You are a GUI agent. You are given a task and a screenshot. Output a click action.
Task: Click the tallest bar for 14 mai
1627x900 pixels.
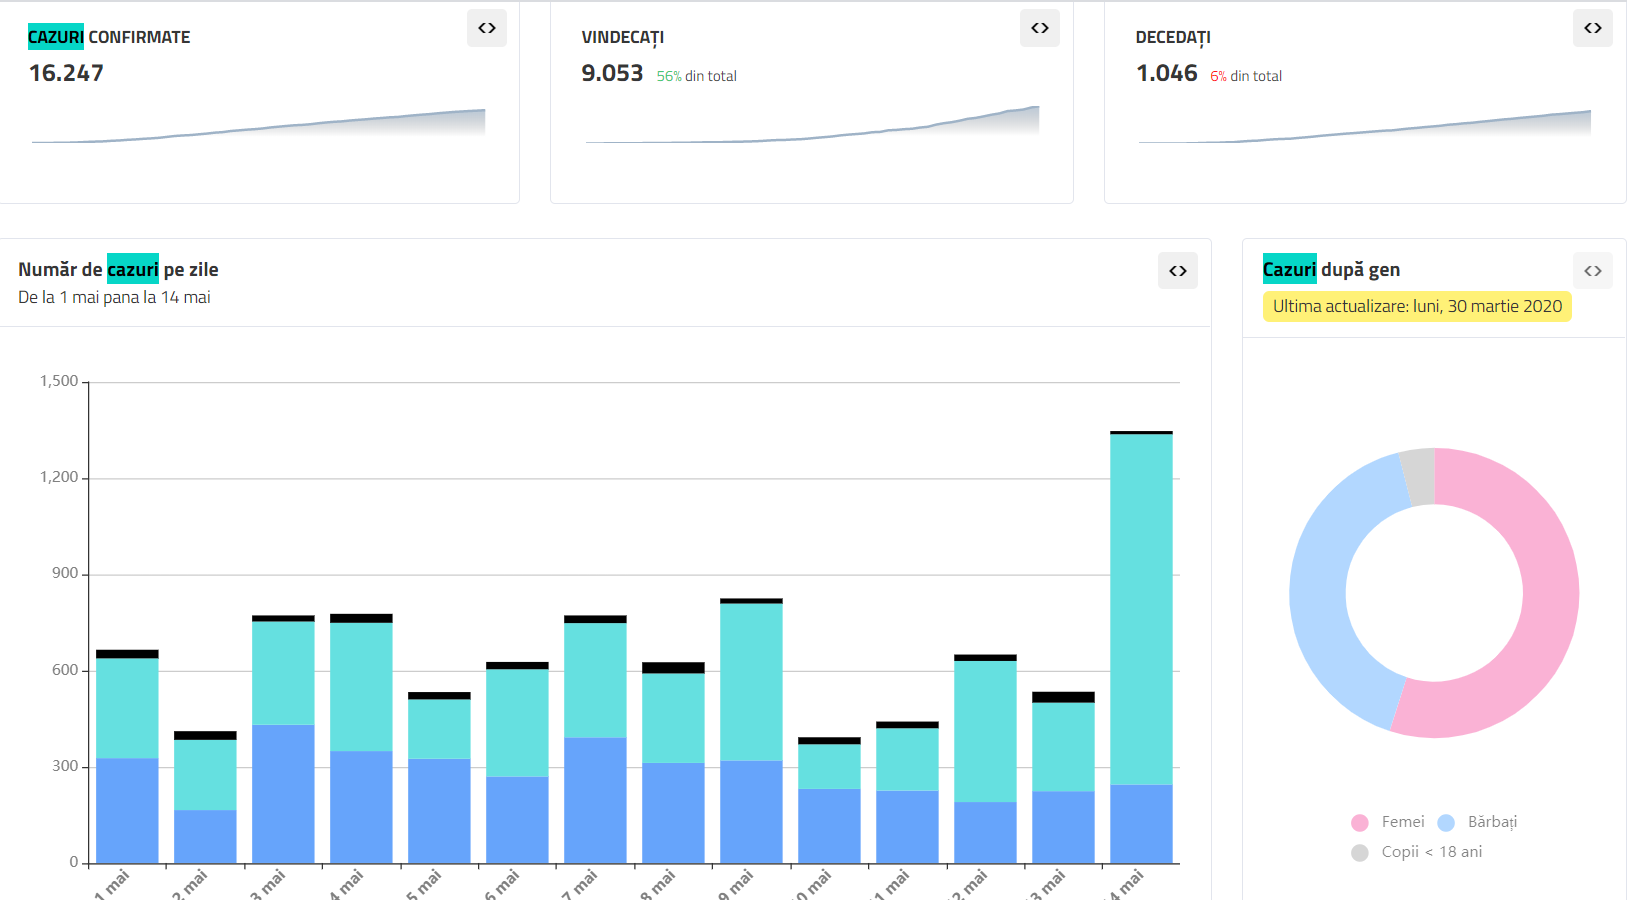pos(1141,610)
